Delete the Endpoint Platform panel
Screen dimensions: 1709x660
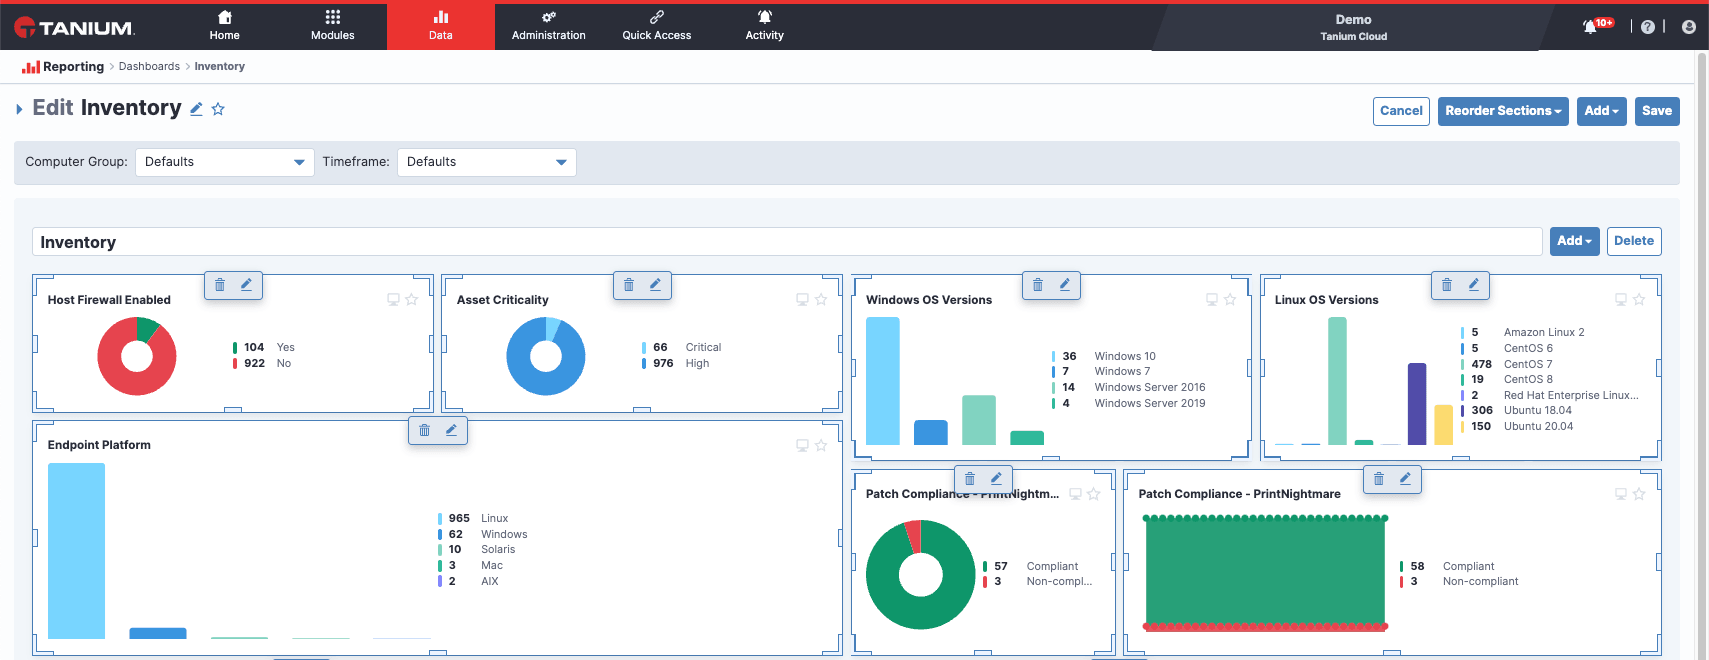pyautogui.click(x=424, y=430)
